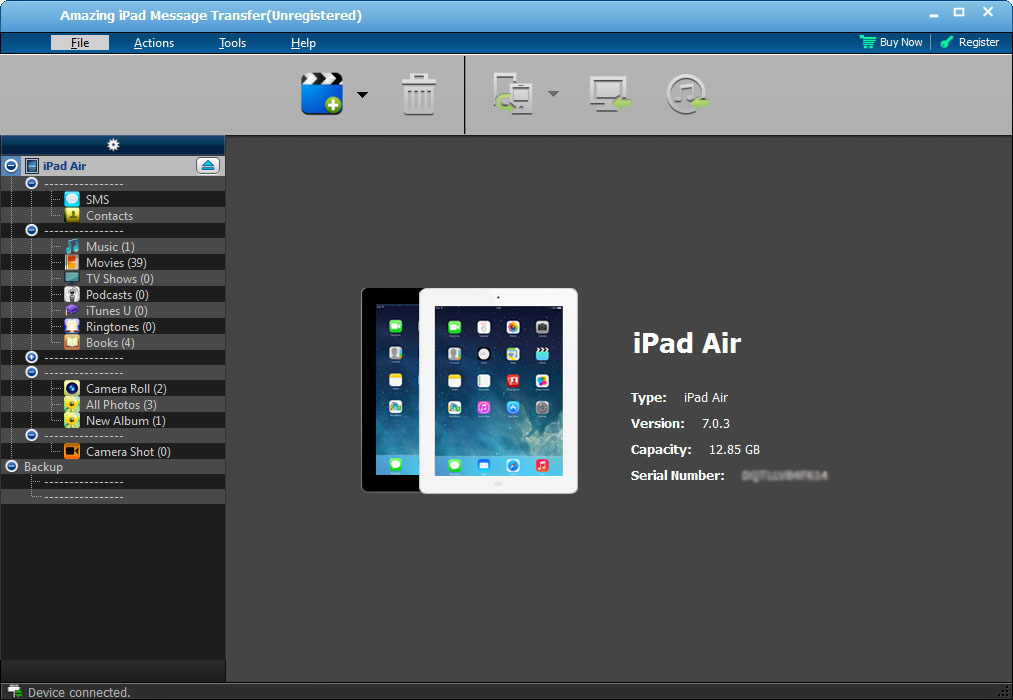The image size is (1013, 700).
Task: Select the iPad Air device label in tree
Action: click(x=65, y=166)
